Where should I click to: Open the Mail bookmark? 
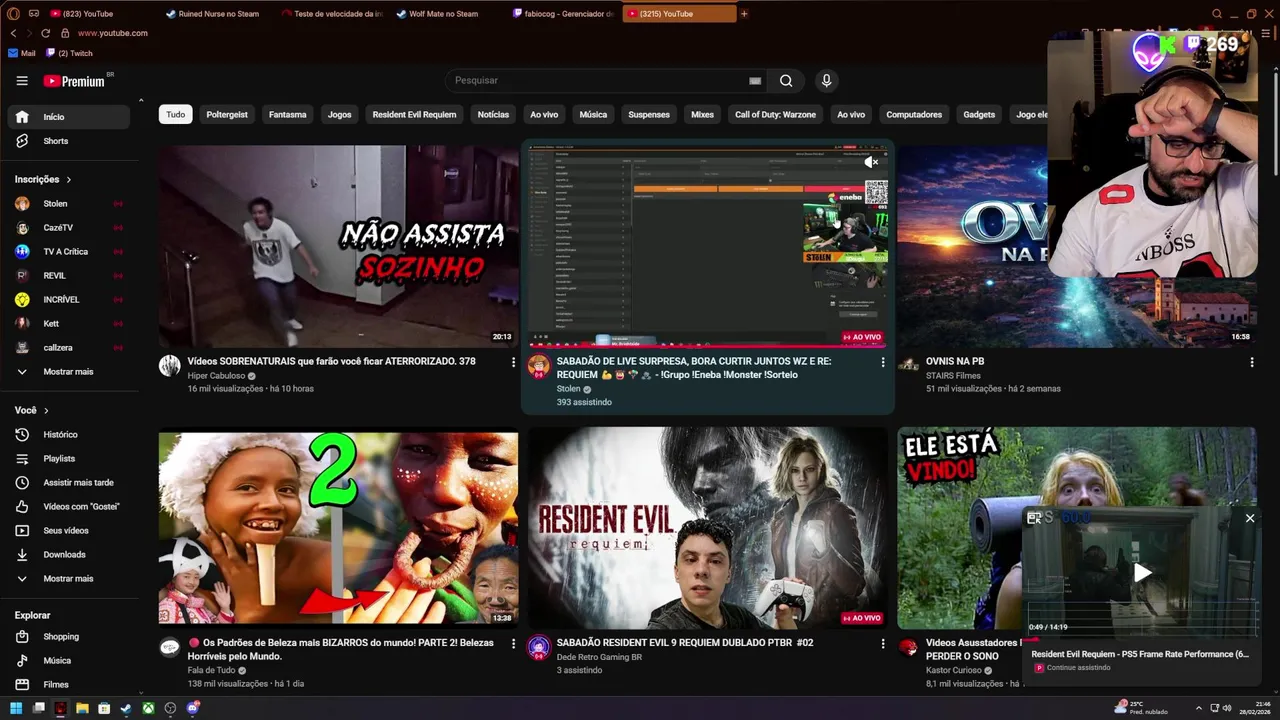[x=22, y=53]
